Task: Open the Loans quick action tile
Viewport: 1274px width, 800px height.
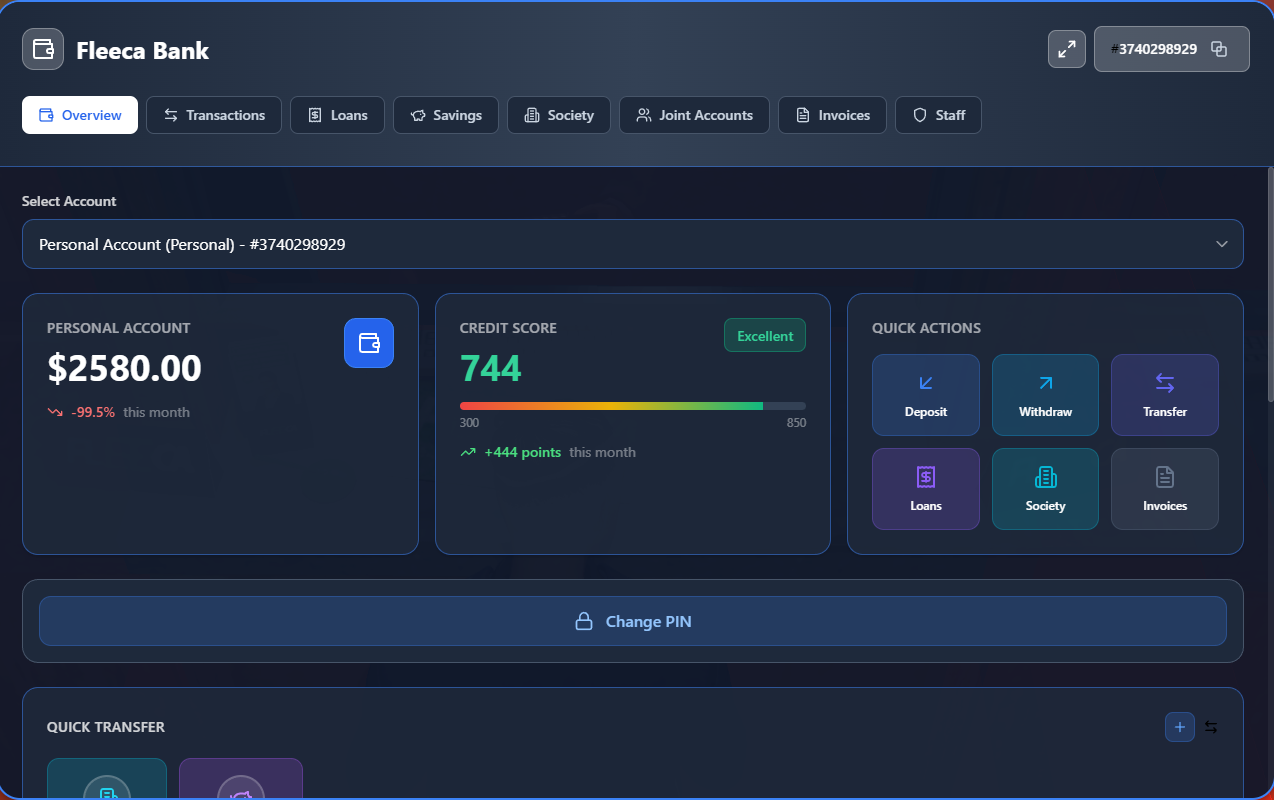Action: click(x=926, y=489)
